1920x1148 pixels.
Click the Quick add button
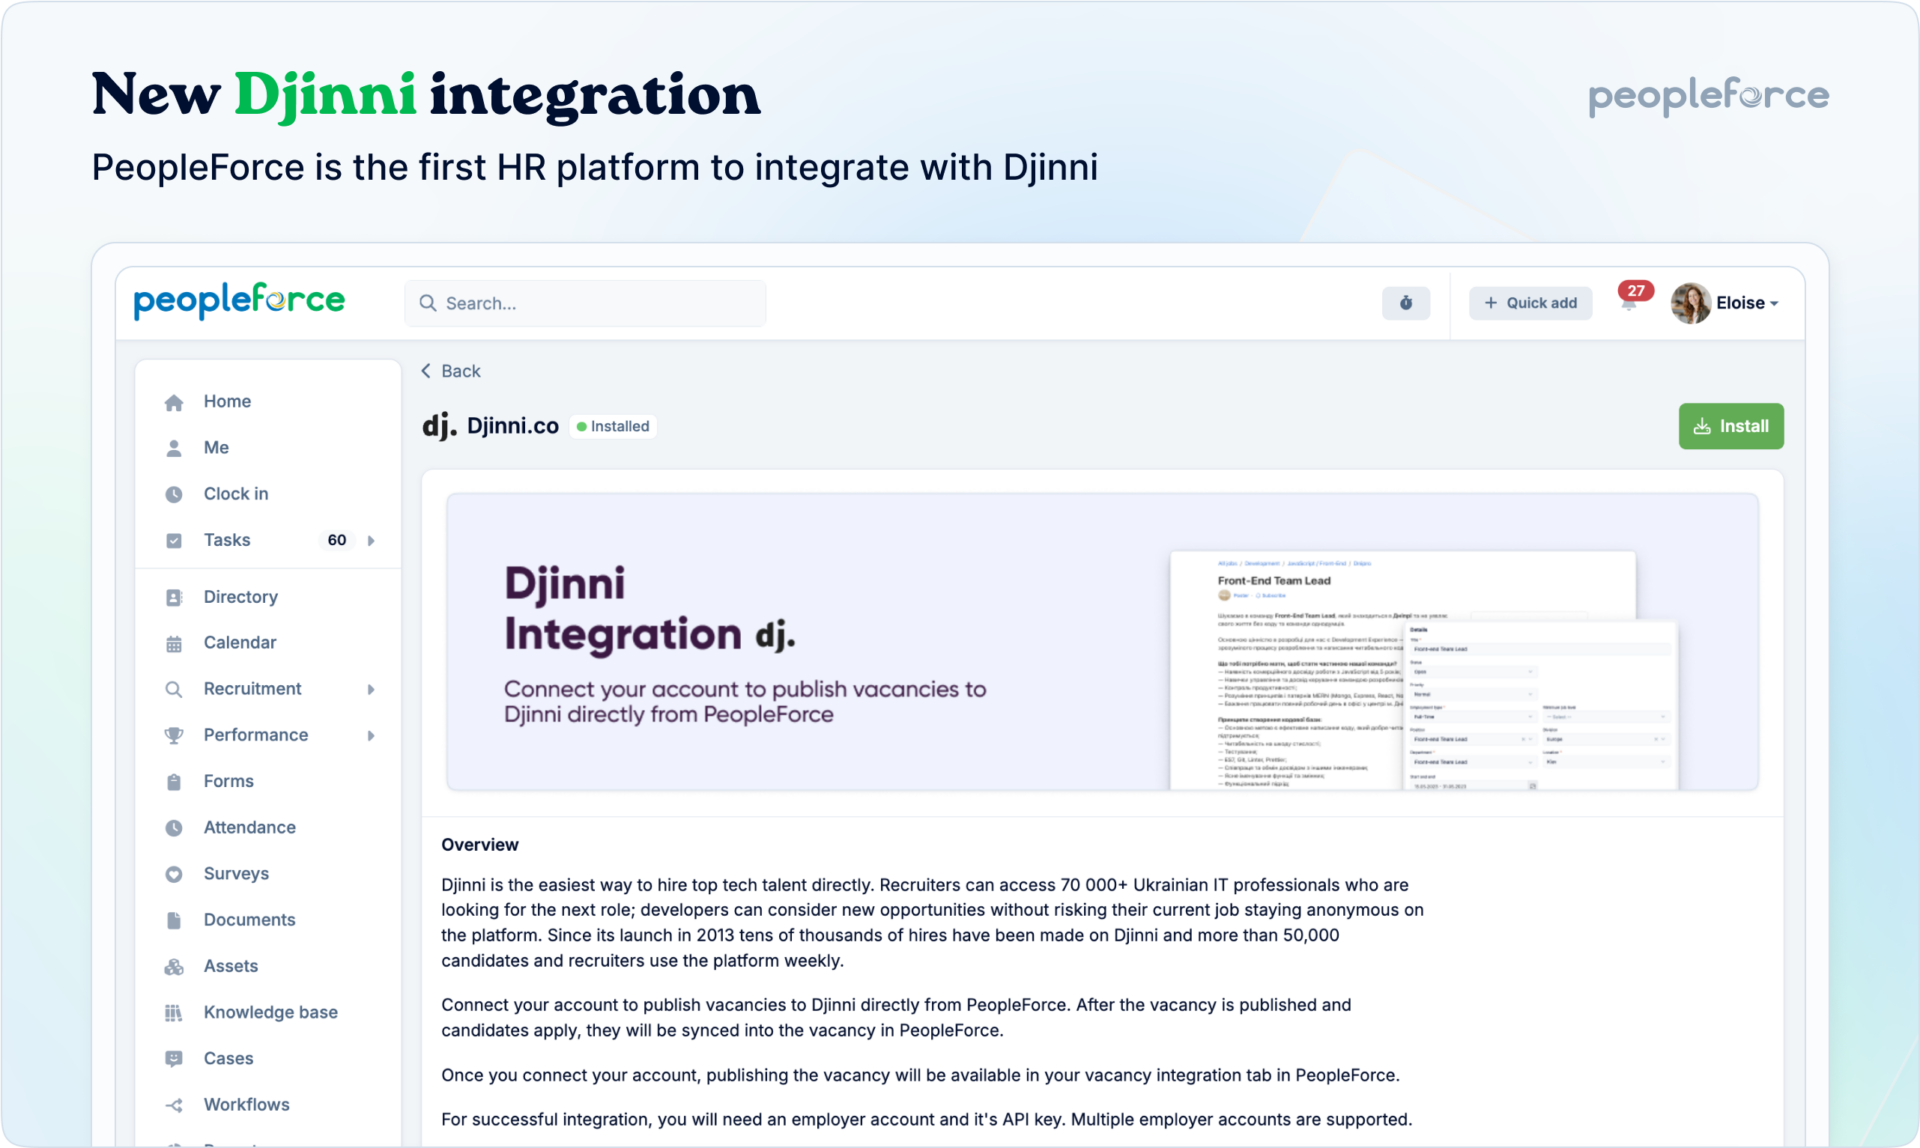1530,303
